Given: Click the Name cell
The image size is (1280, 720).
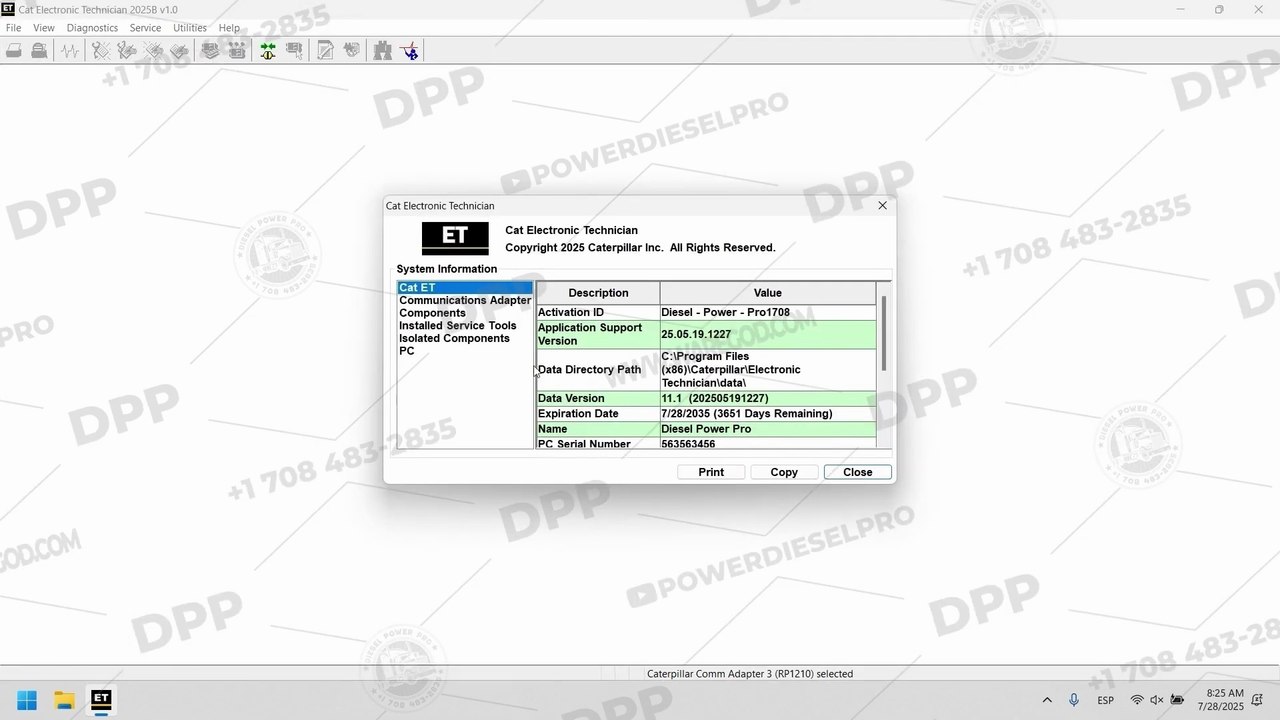Looking at the screenshot, I should (598, 429).
